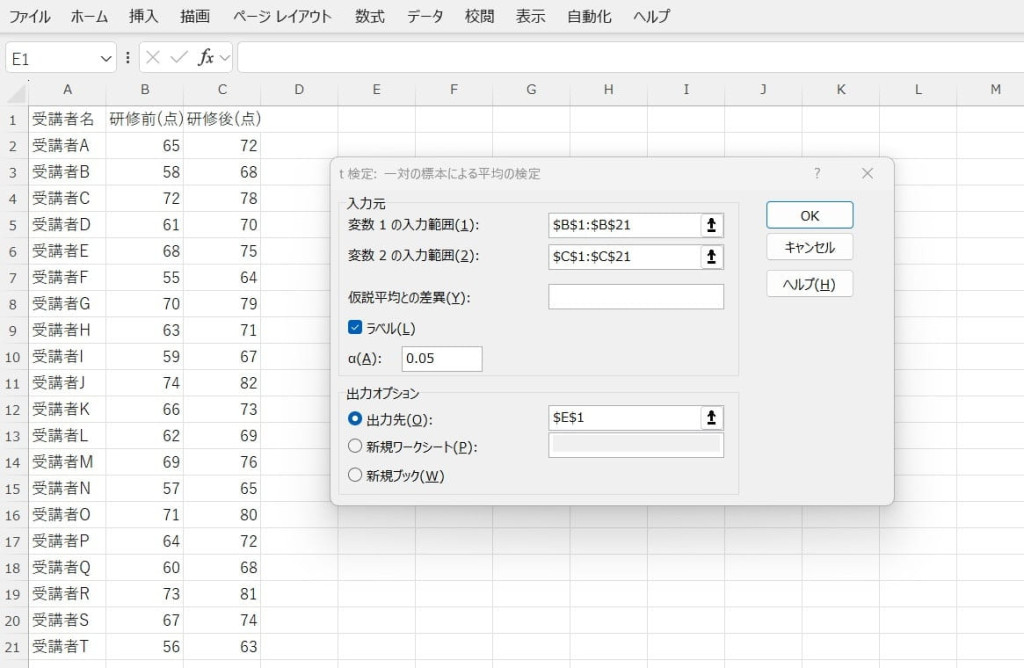Click the α value field showing 0.05
This screenshot has height=668, width=1024.
pos(441,359)
